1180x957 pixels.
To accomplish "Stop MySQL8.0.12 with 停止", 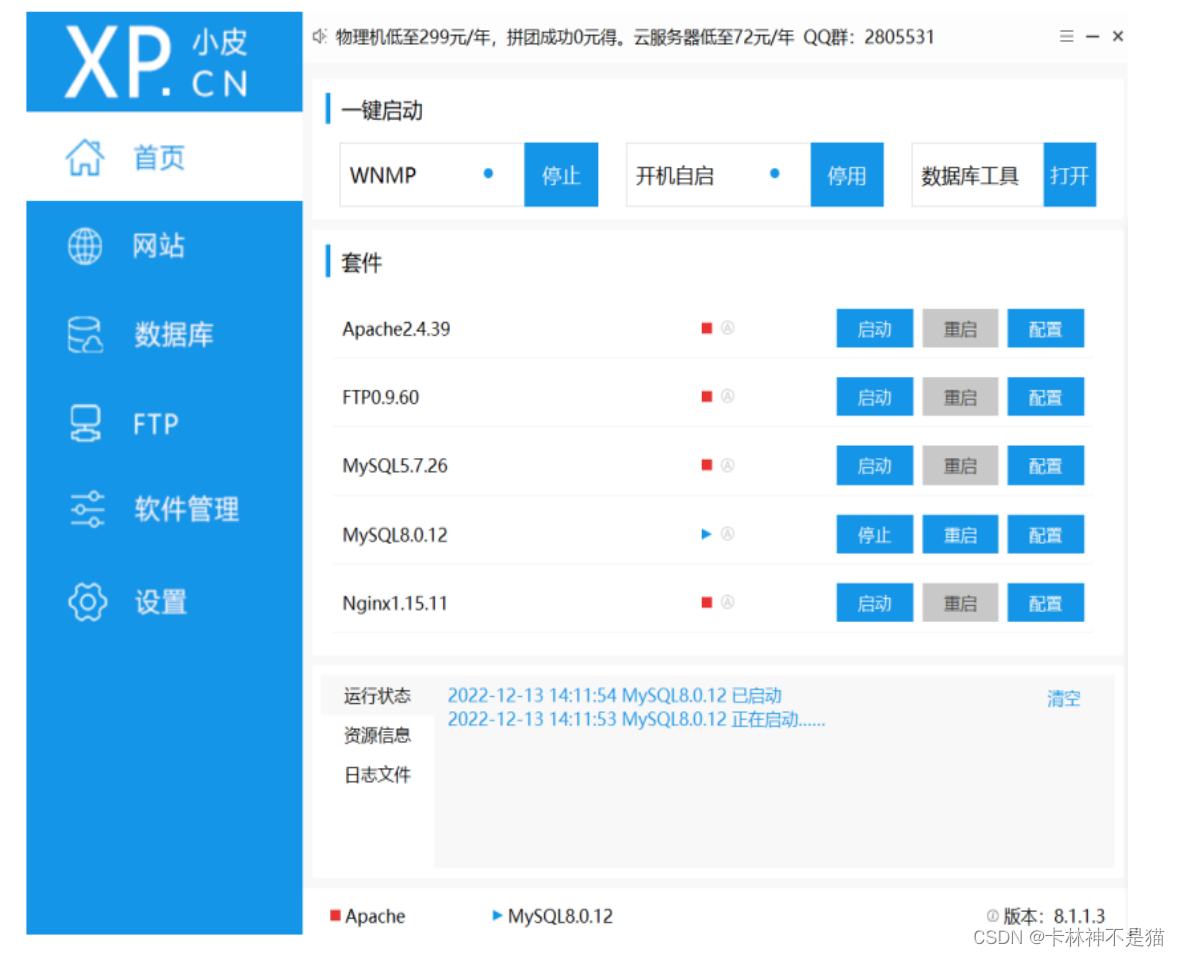I will coord(874,534).
